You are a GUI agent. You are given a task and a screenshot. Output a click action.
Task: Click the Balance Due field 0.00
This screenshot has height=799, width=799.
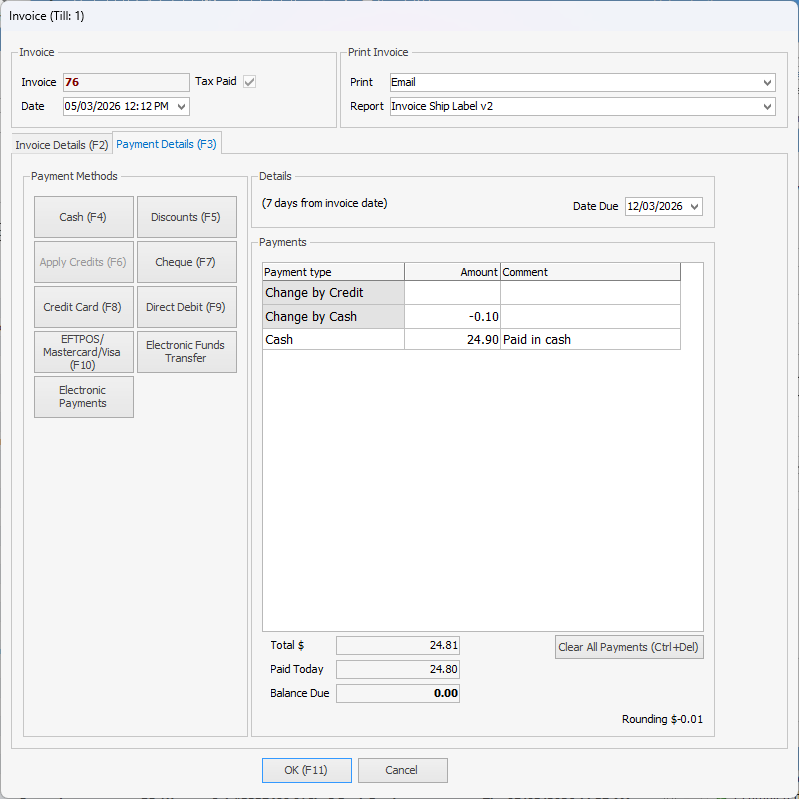pos(397,693)
